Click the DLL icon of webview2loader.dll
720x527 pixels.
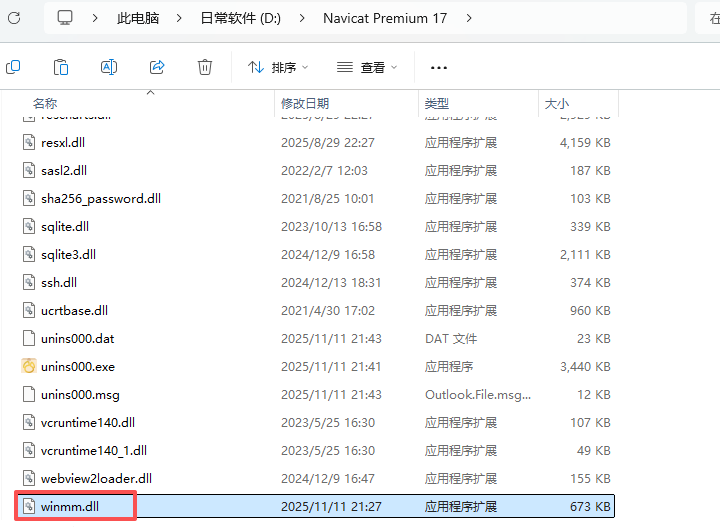pos(29,478)
